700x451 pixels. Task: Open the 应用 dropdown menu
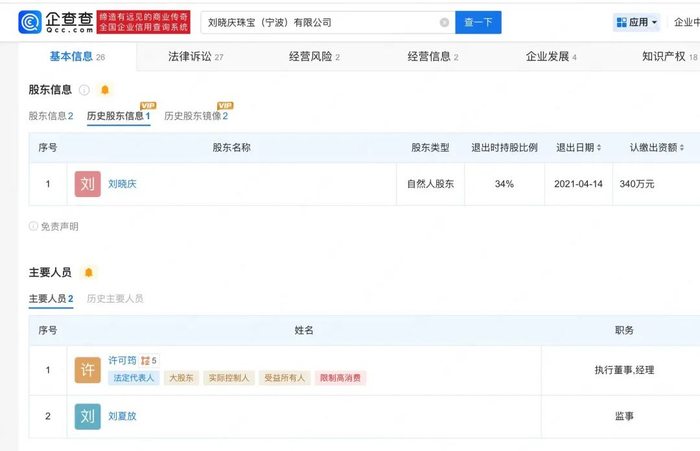pos(637,22)
